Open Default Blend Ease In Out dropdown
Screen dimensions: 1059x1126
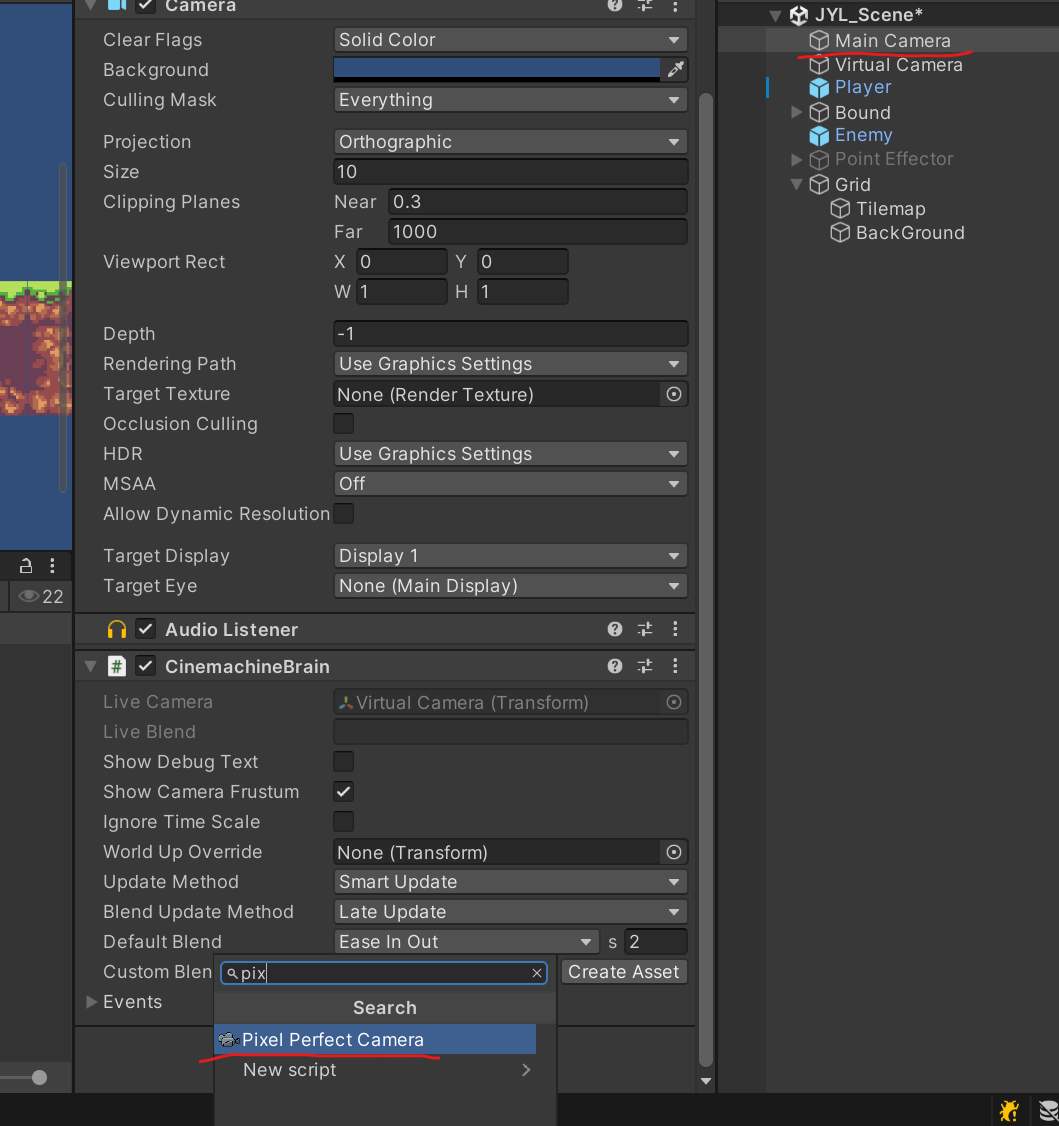(467, 942)
